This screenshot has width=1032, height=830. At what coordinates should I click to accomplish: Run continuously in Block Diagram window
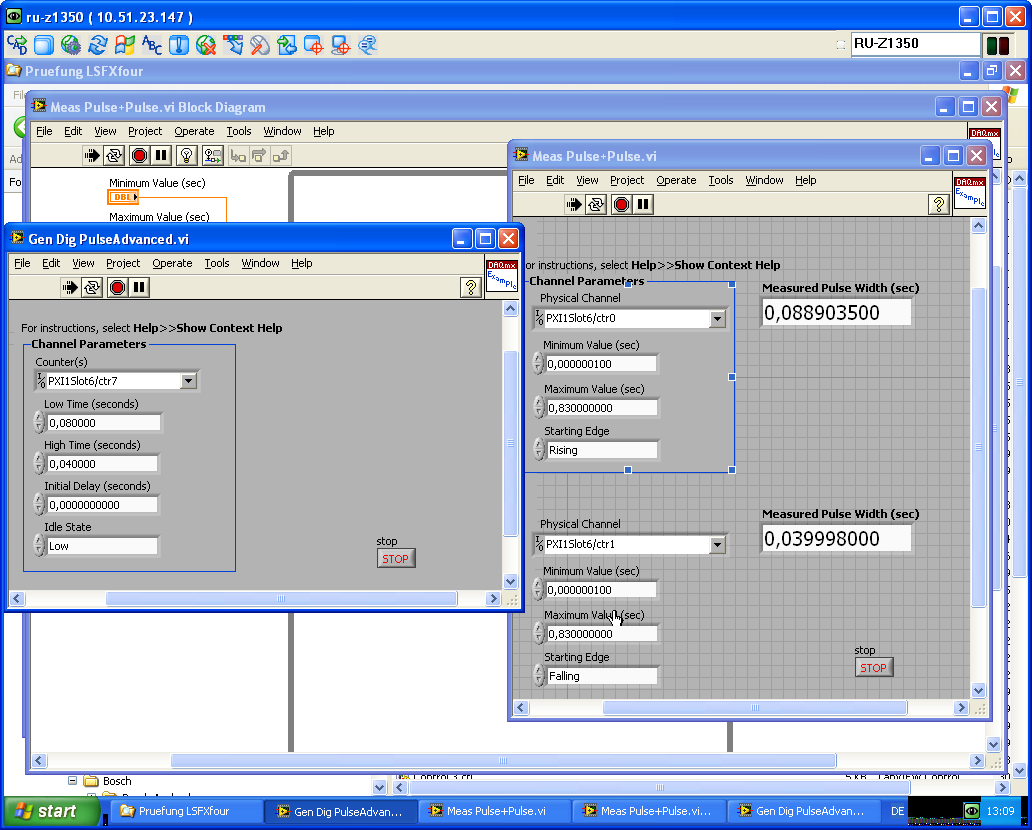[114, 155]
